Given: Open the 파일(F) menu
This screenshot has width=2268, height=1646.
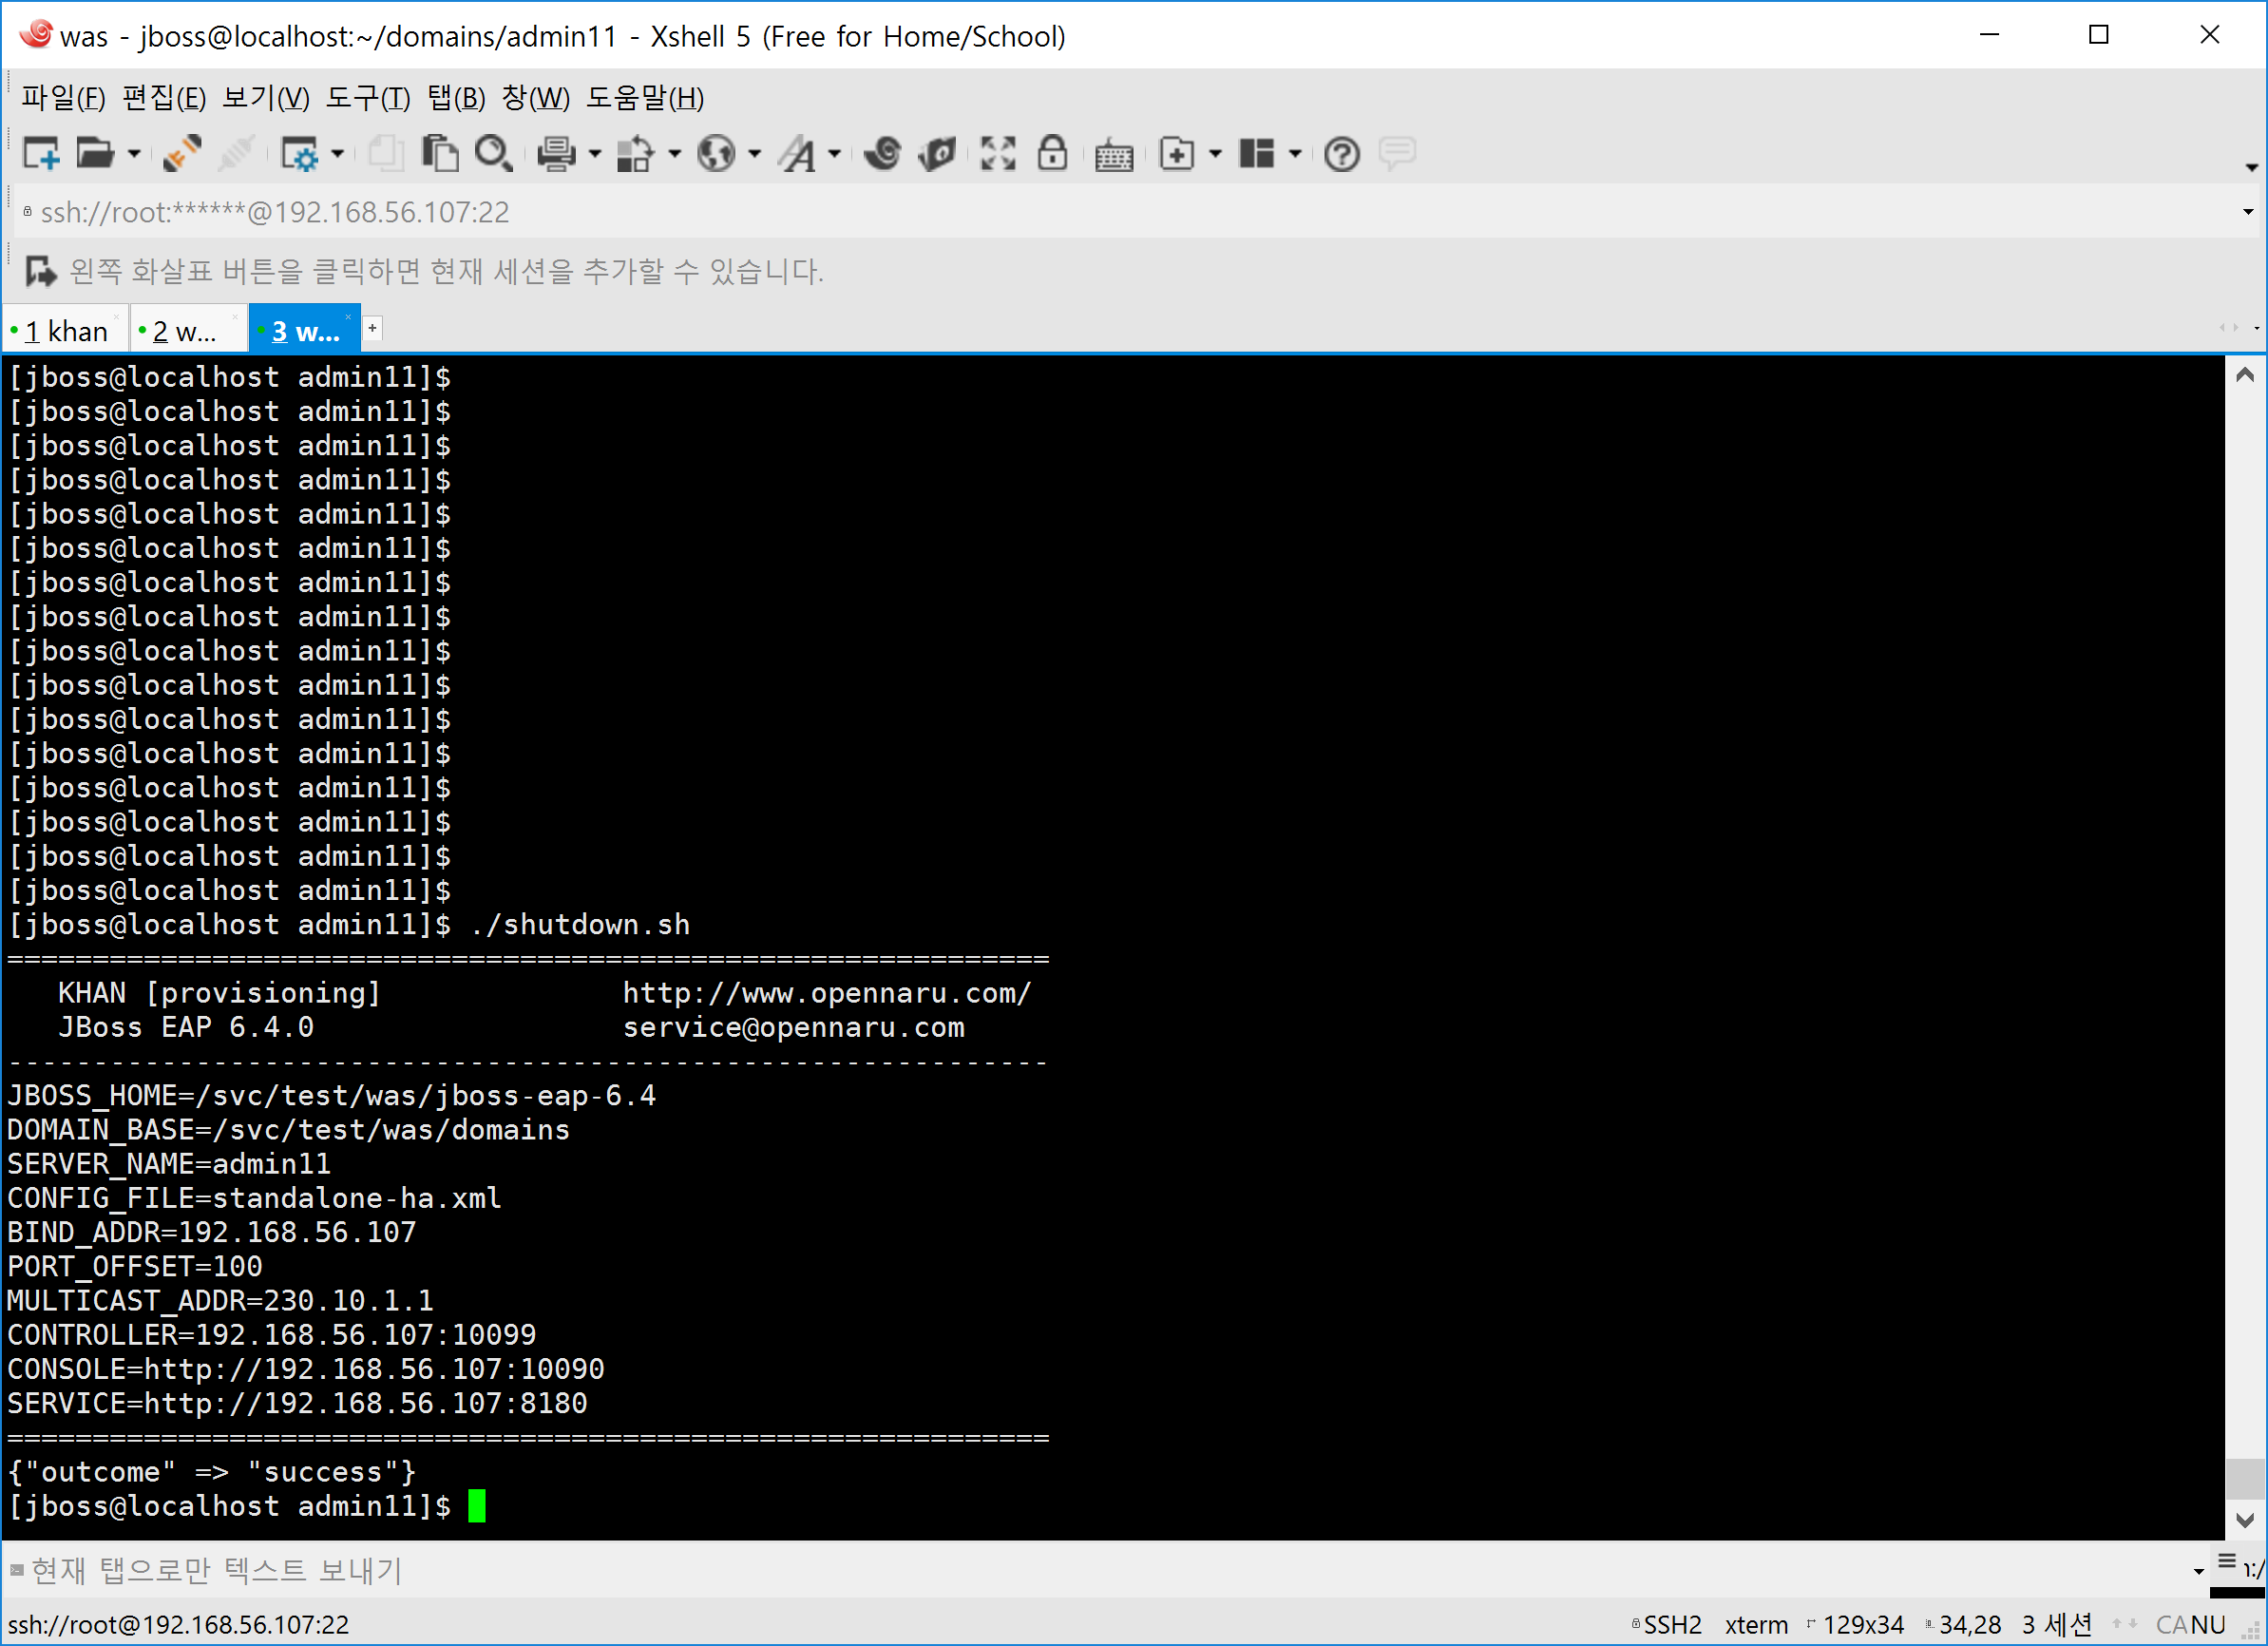Looking at the screenshot, I should 63,98.
